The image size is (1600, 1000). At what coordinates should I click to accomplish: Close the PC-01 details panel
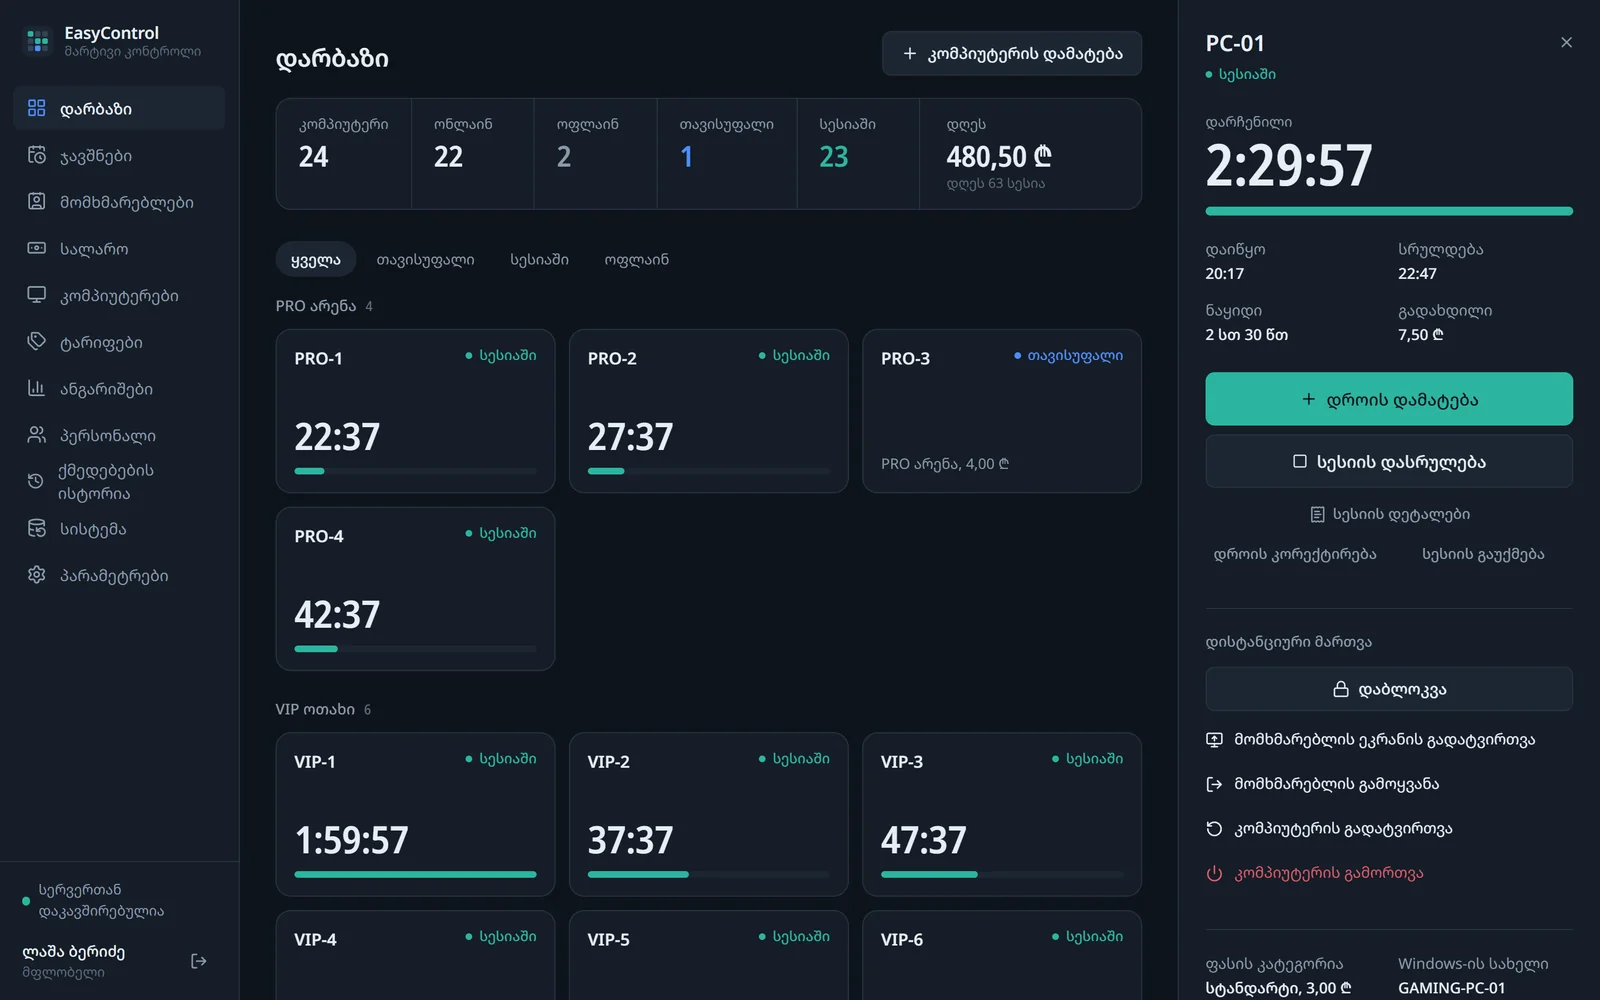coord(1566,42)
